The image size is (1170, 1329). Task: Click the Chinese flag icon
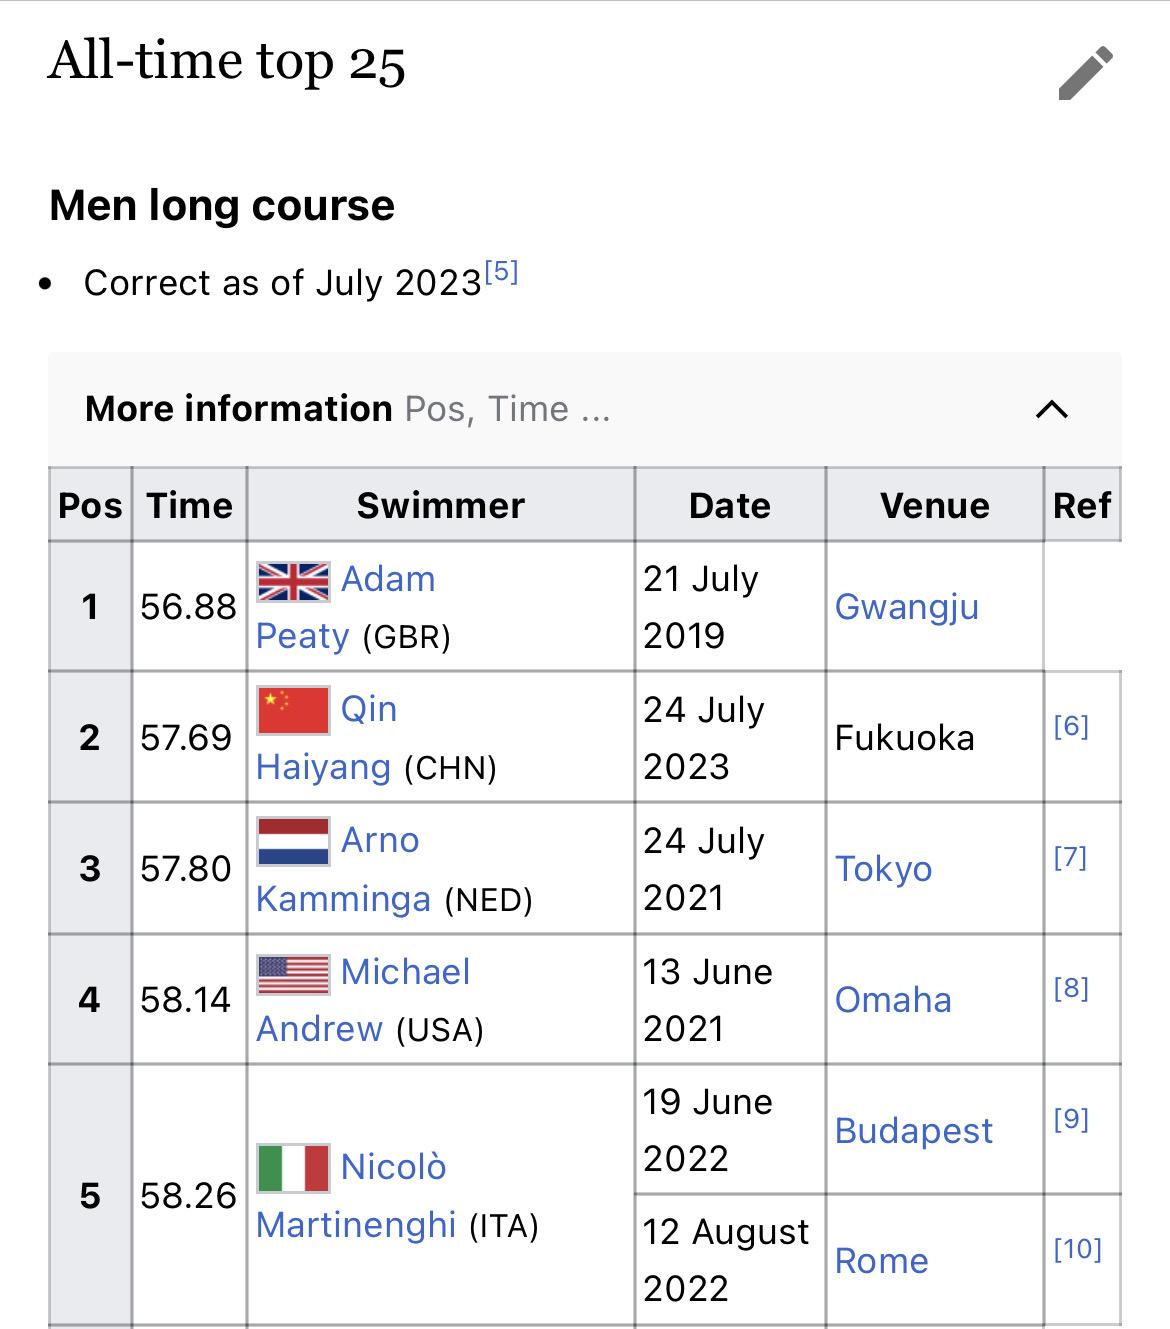[x=293, y=711]
